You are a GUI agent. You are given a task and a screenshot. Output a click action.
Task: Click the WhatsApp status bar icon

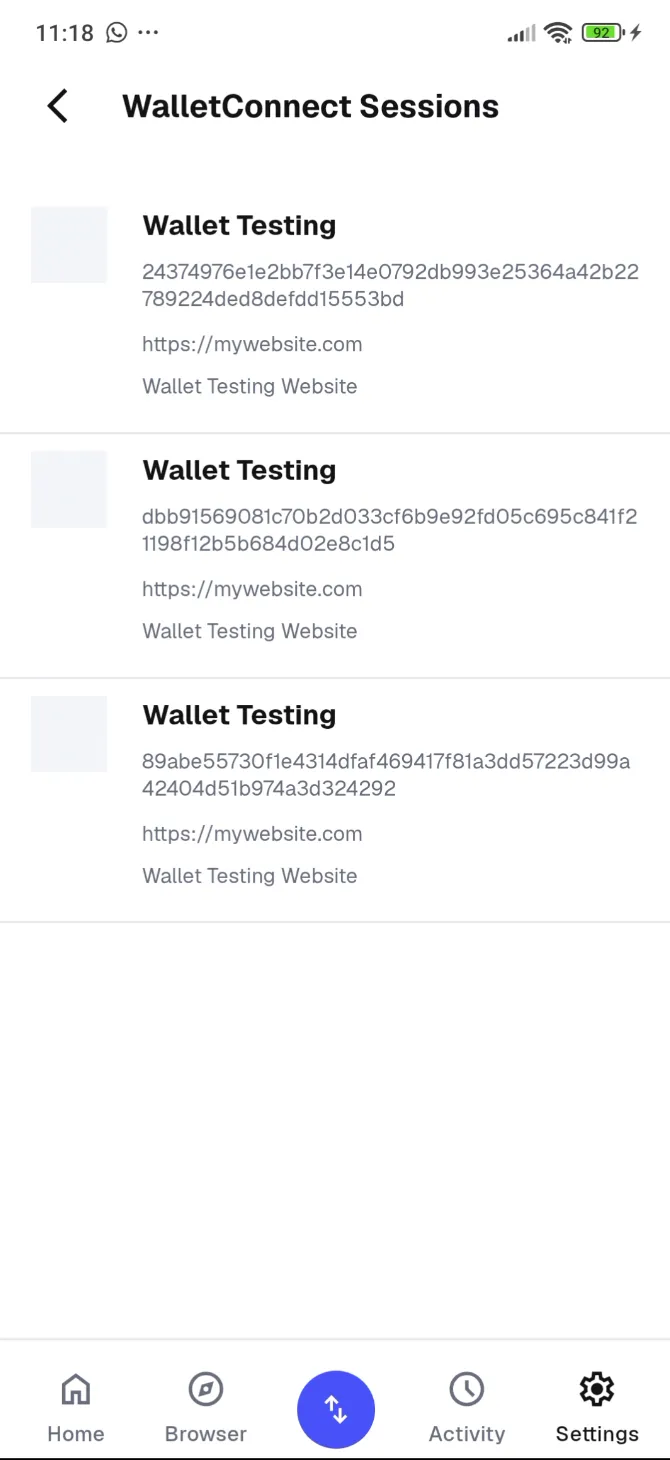tap(115, 33)
